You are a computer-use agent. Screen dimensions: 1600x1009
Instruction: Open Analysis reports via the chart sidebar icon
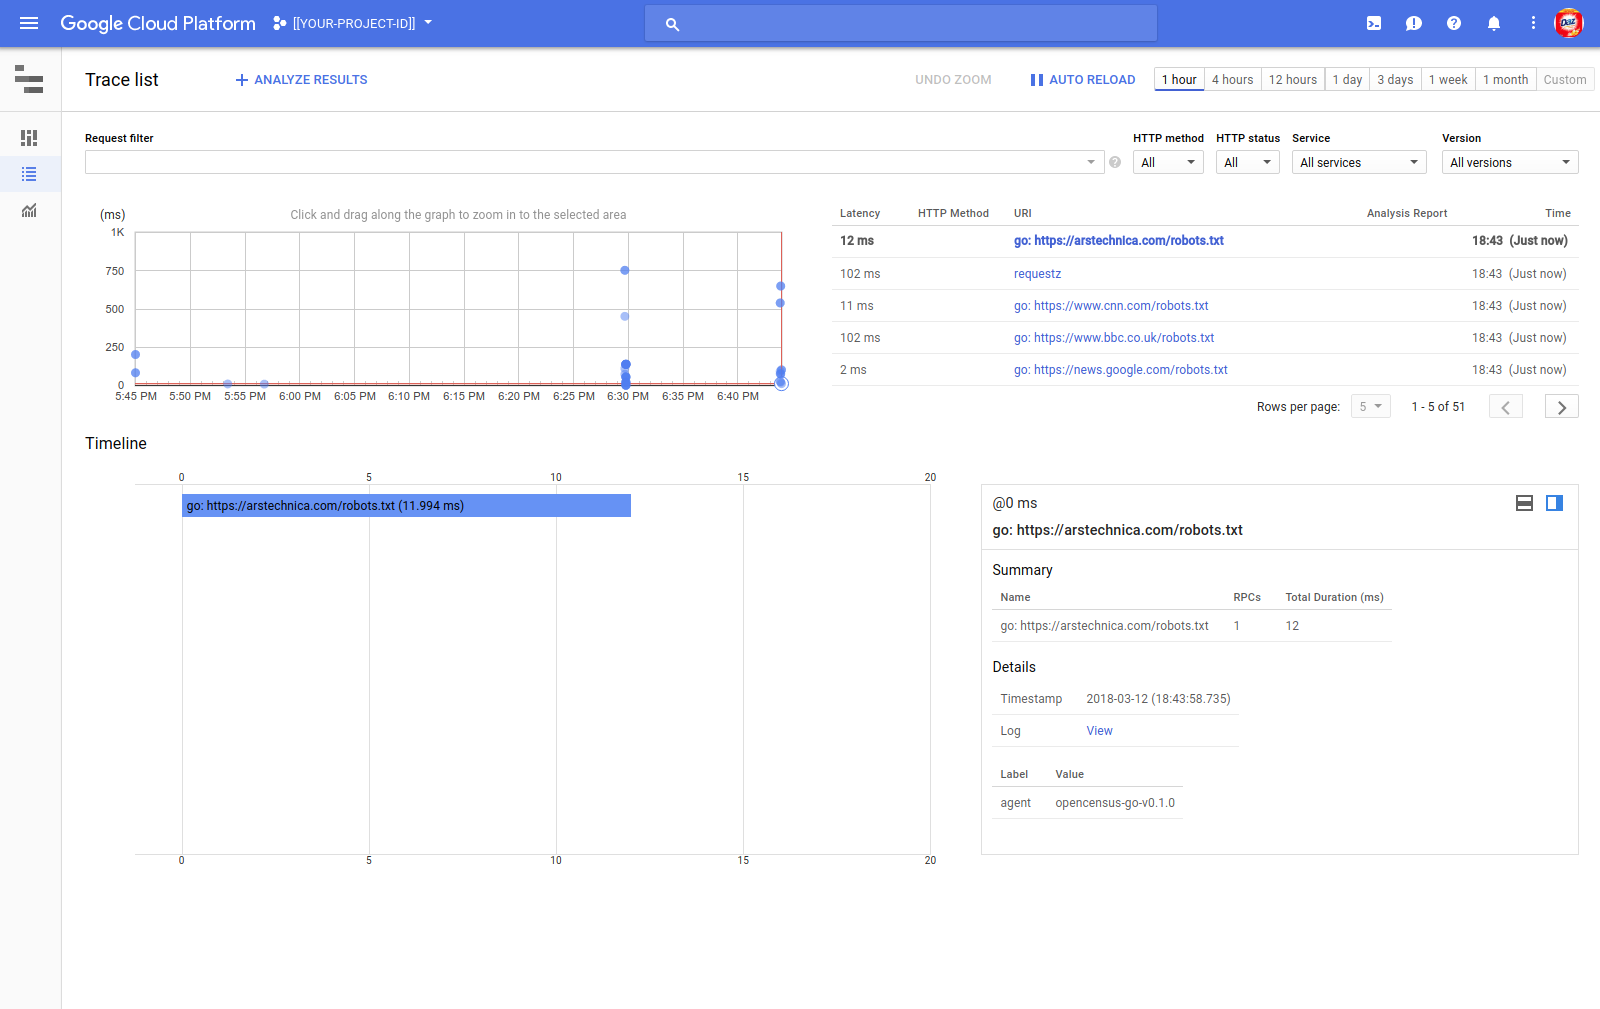click(x=29, y=211)
